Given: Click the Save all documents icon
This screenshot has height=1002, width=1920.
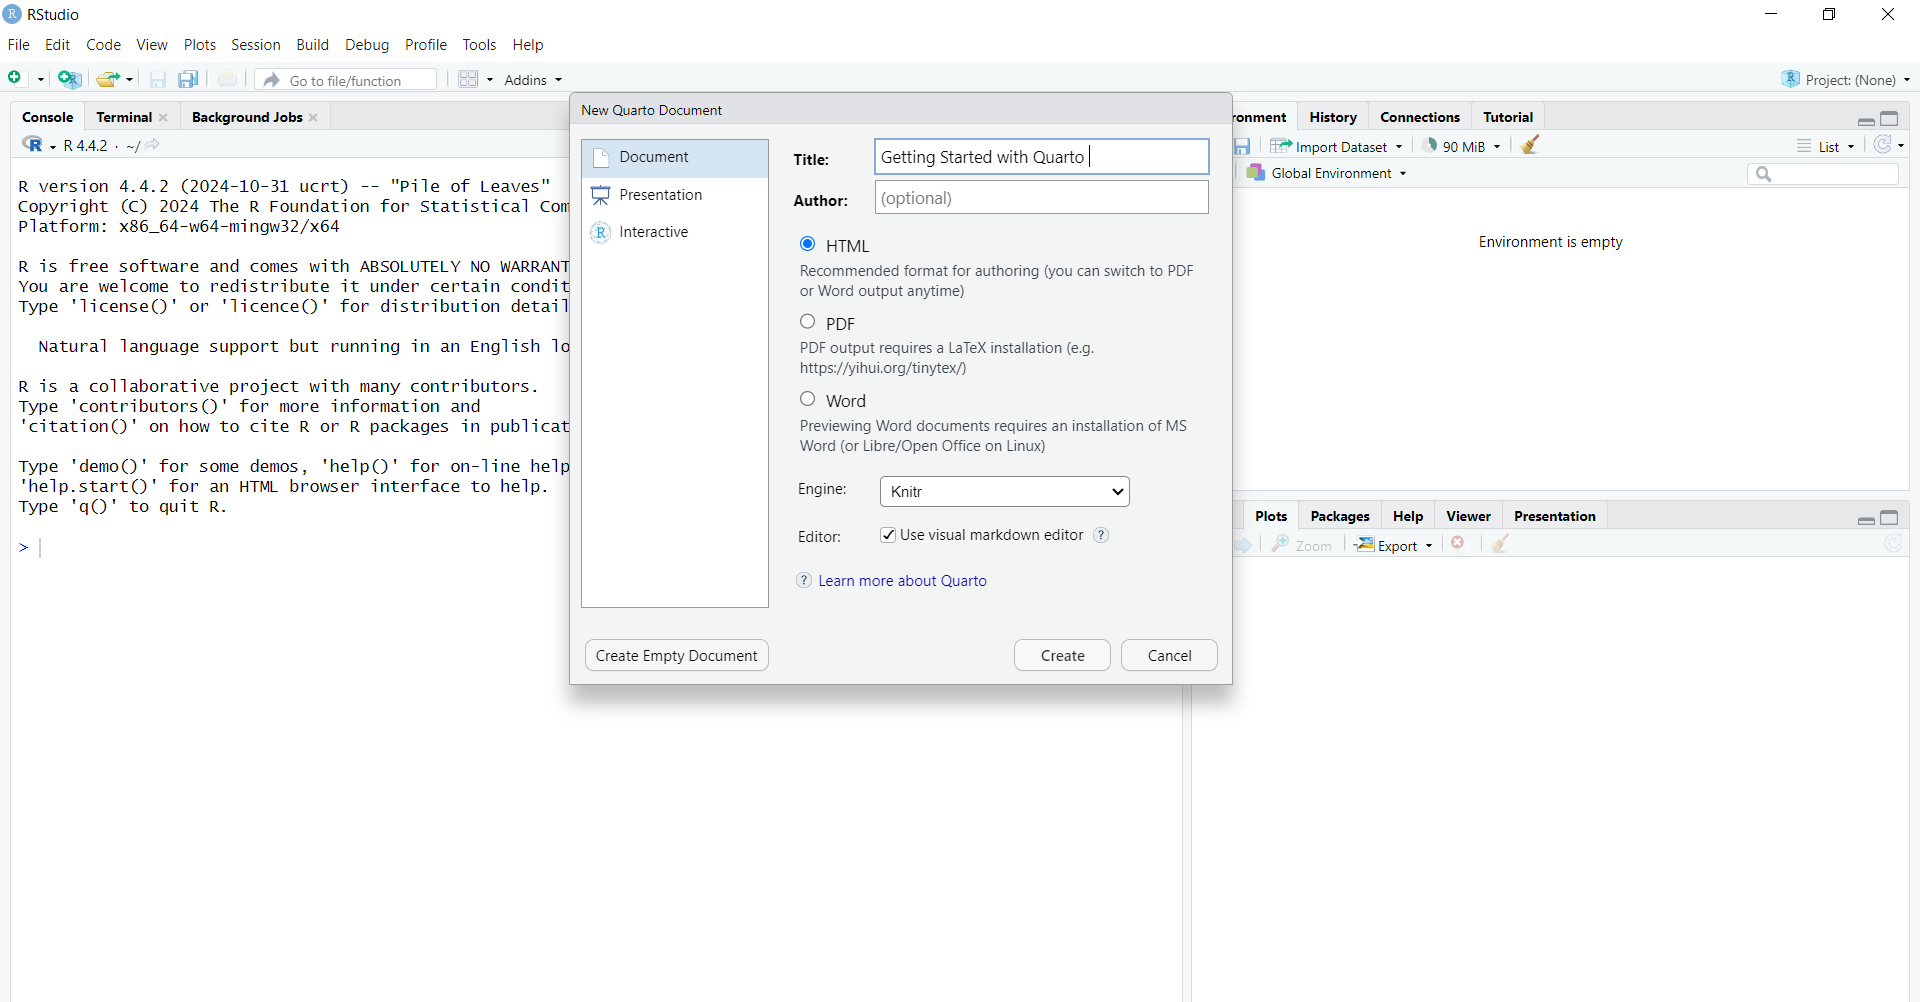Looking at the screenshot, I should pyautogui.click(x=188, y=80).
